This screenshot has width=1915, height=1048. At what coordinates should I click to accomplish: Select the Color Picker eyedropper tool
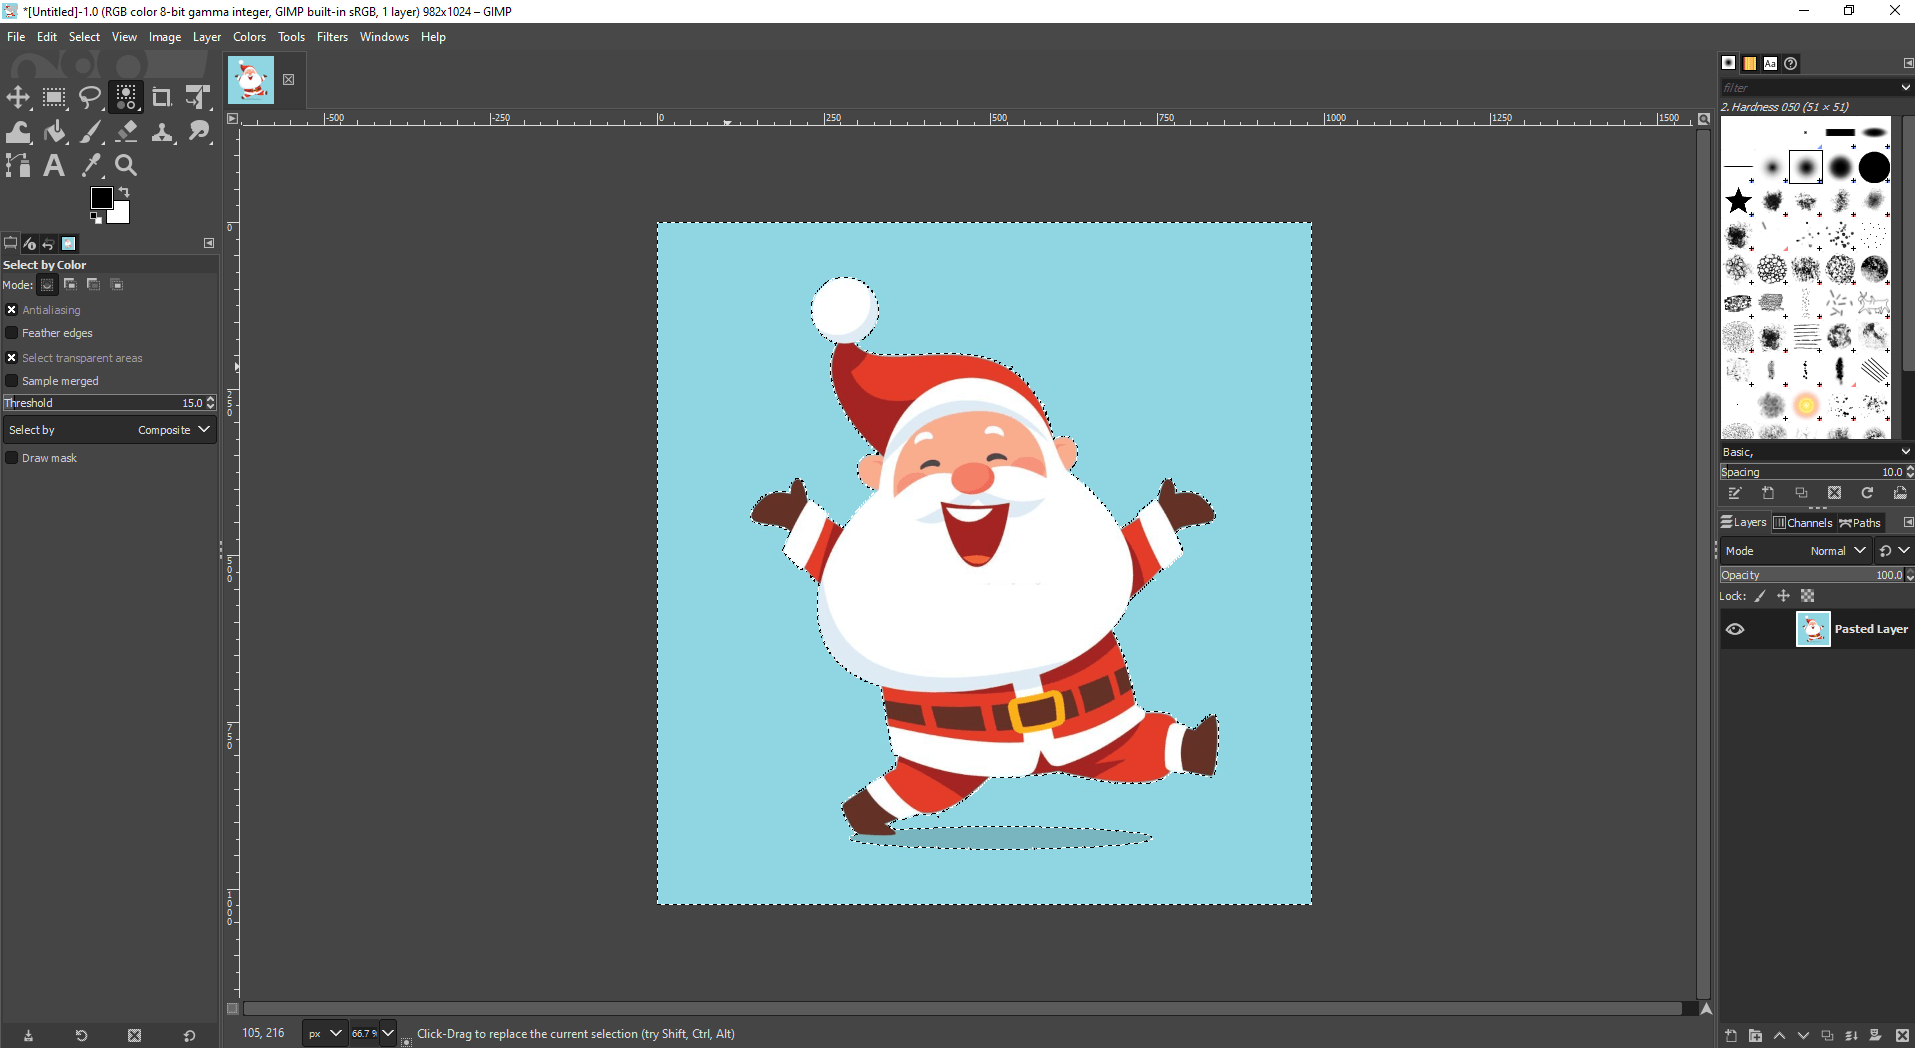pyautogui.click(x=90, y=165)
